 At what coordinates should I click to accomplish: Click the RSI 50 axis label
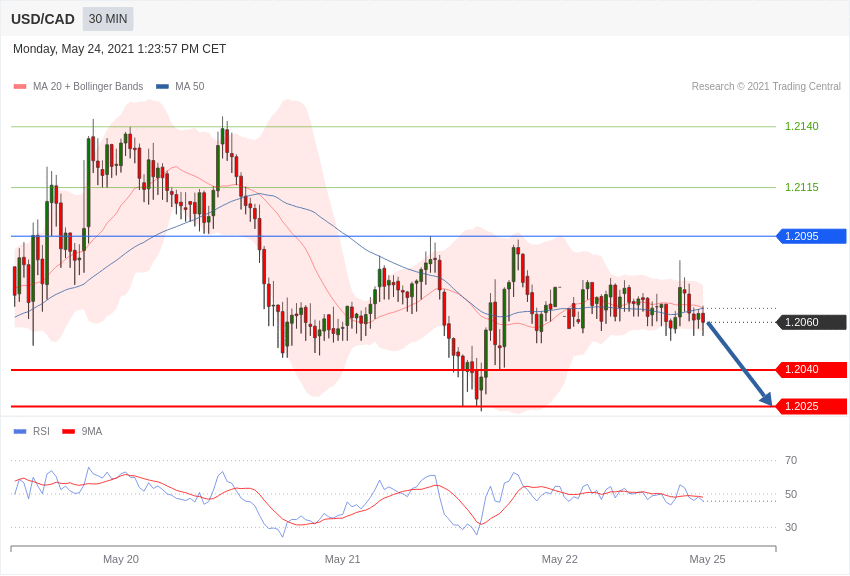(791, 494)
